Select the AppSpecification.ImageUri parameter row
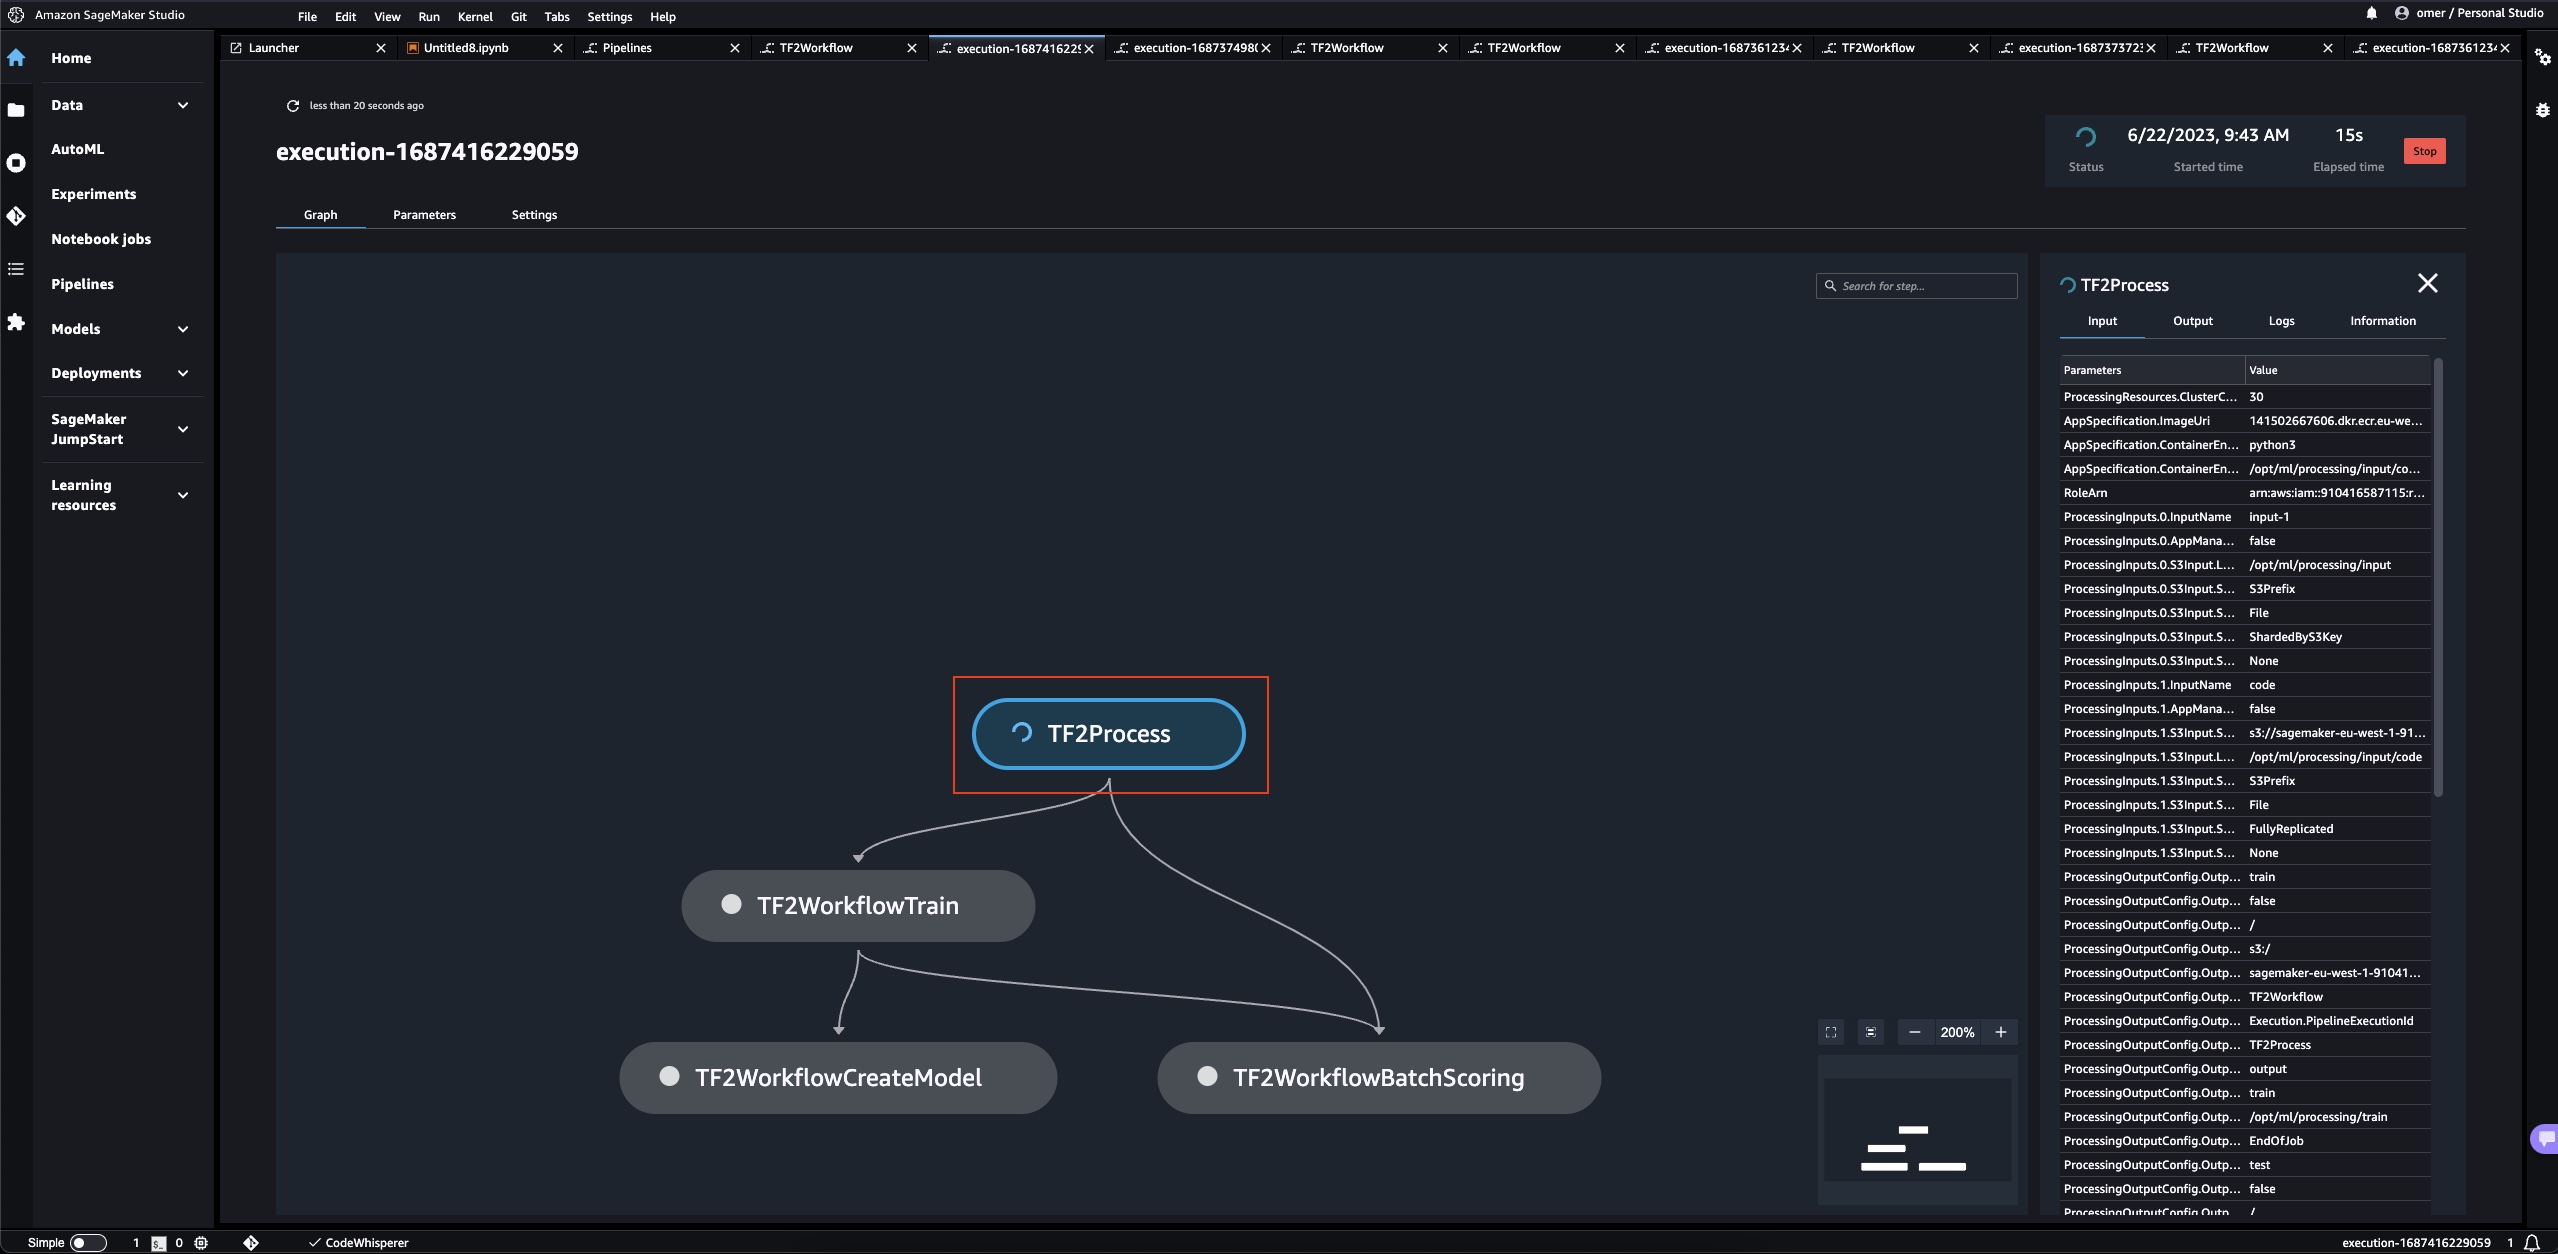 pos(2244,421)
